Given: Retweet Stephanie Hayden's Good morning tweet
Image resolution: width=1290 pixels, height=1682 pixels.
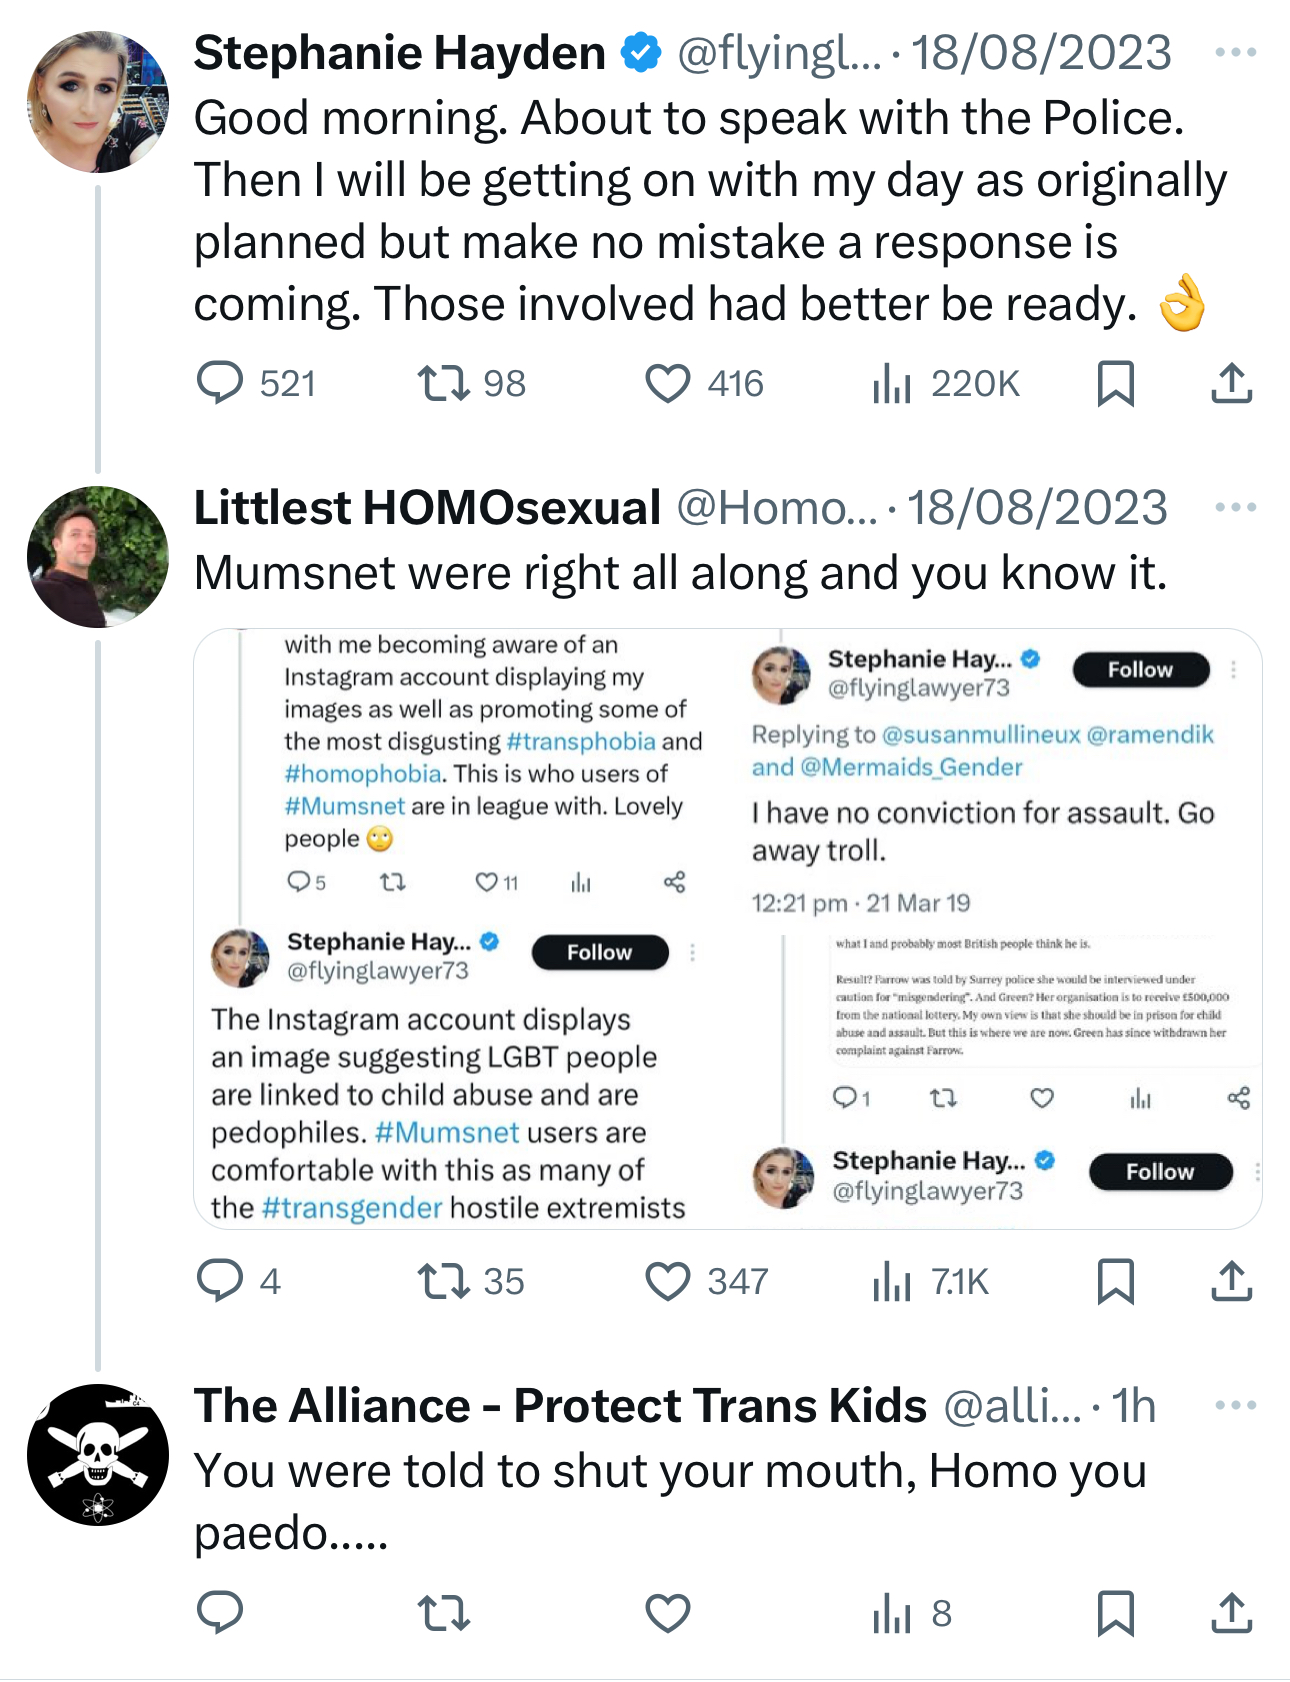Looking at the screenshot, I should 444,383.
